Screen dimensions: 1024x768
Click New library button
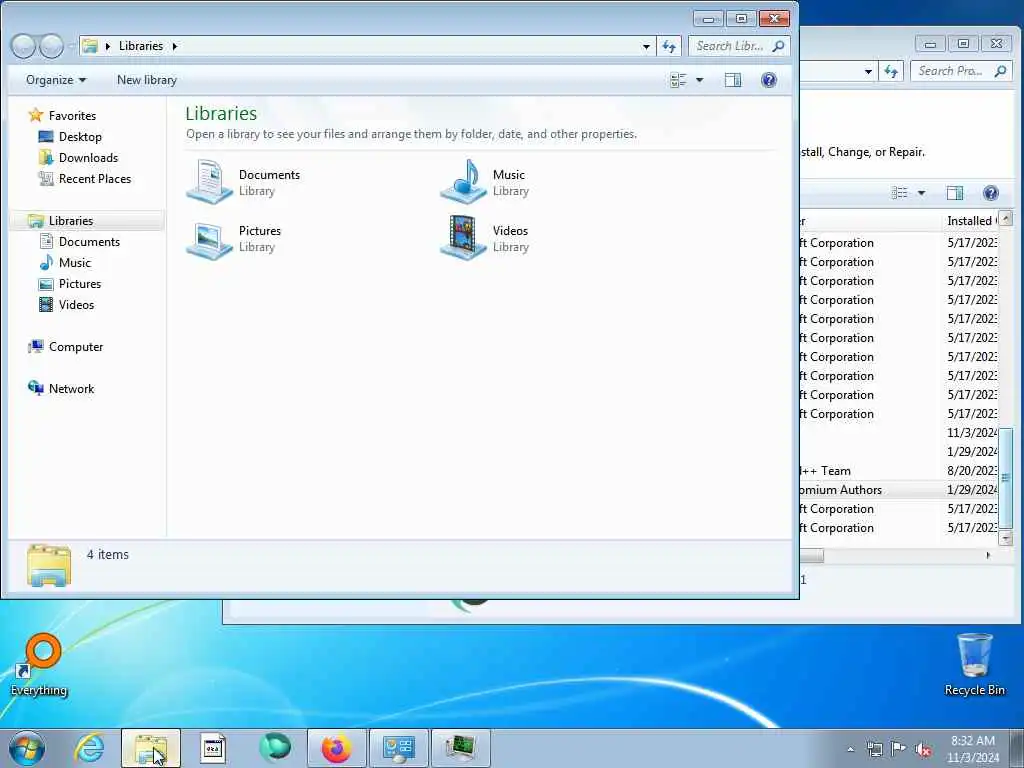tap(147, 80)
